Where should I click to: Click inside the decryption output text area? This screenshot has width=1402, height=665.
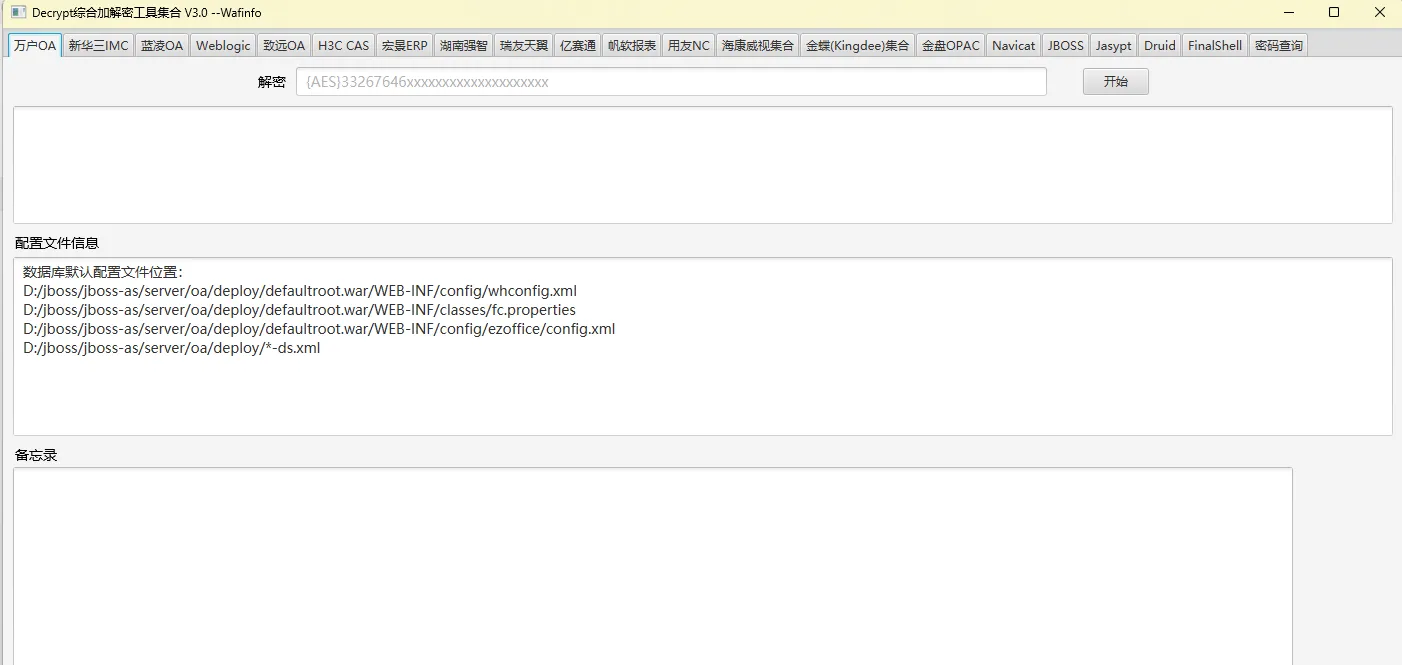coord(702,165)
